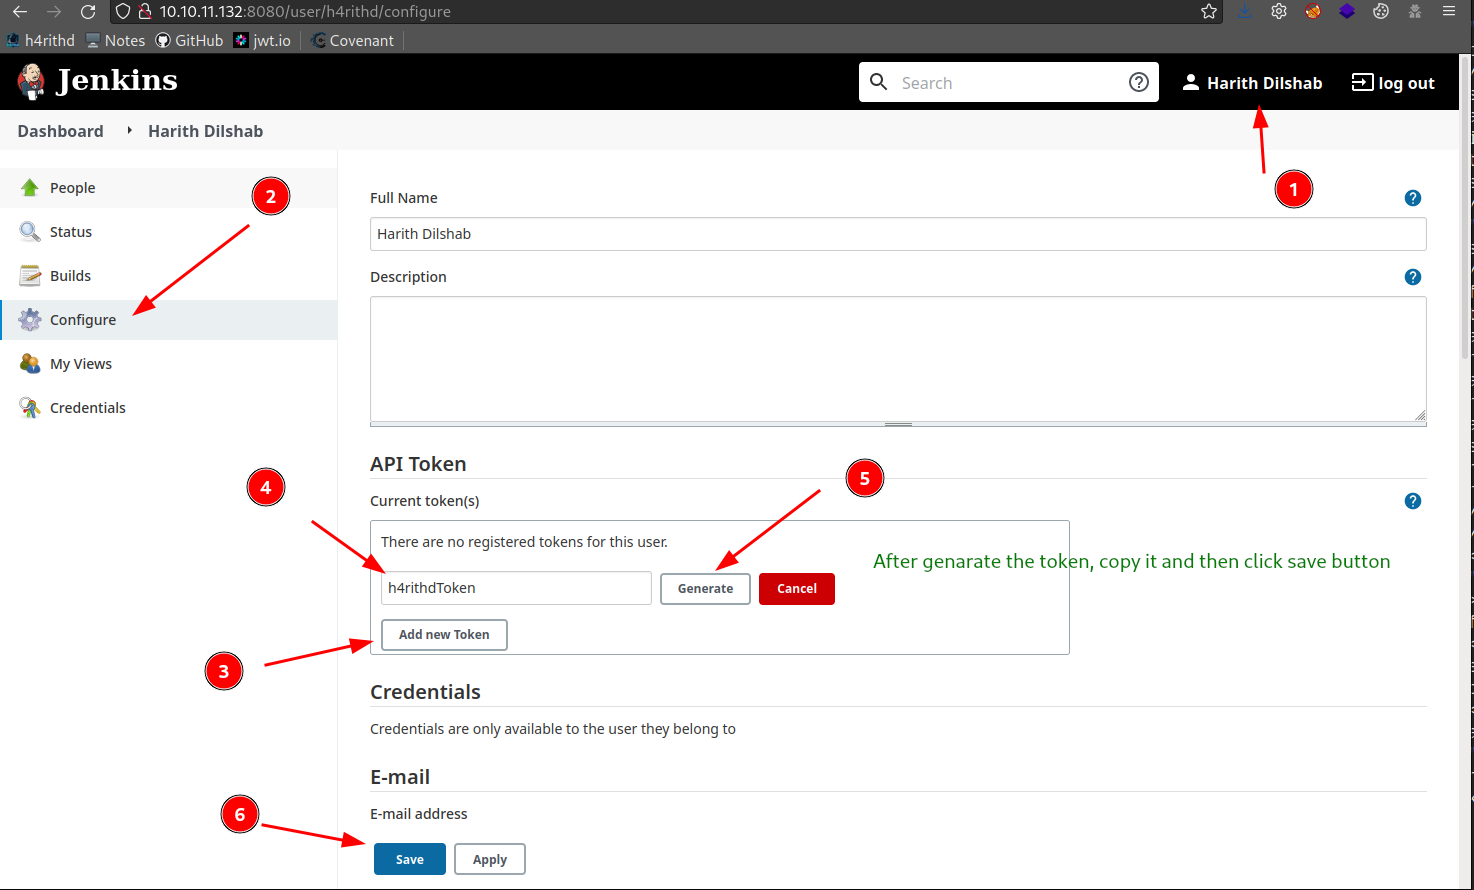Screen dimensions: 1474x890
Task: Open Credentials in the sidebar
Action: tap(168, 408)
